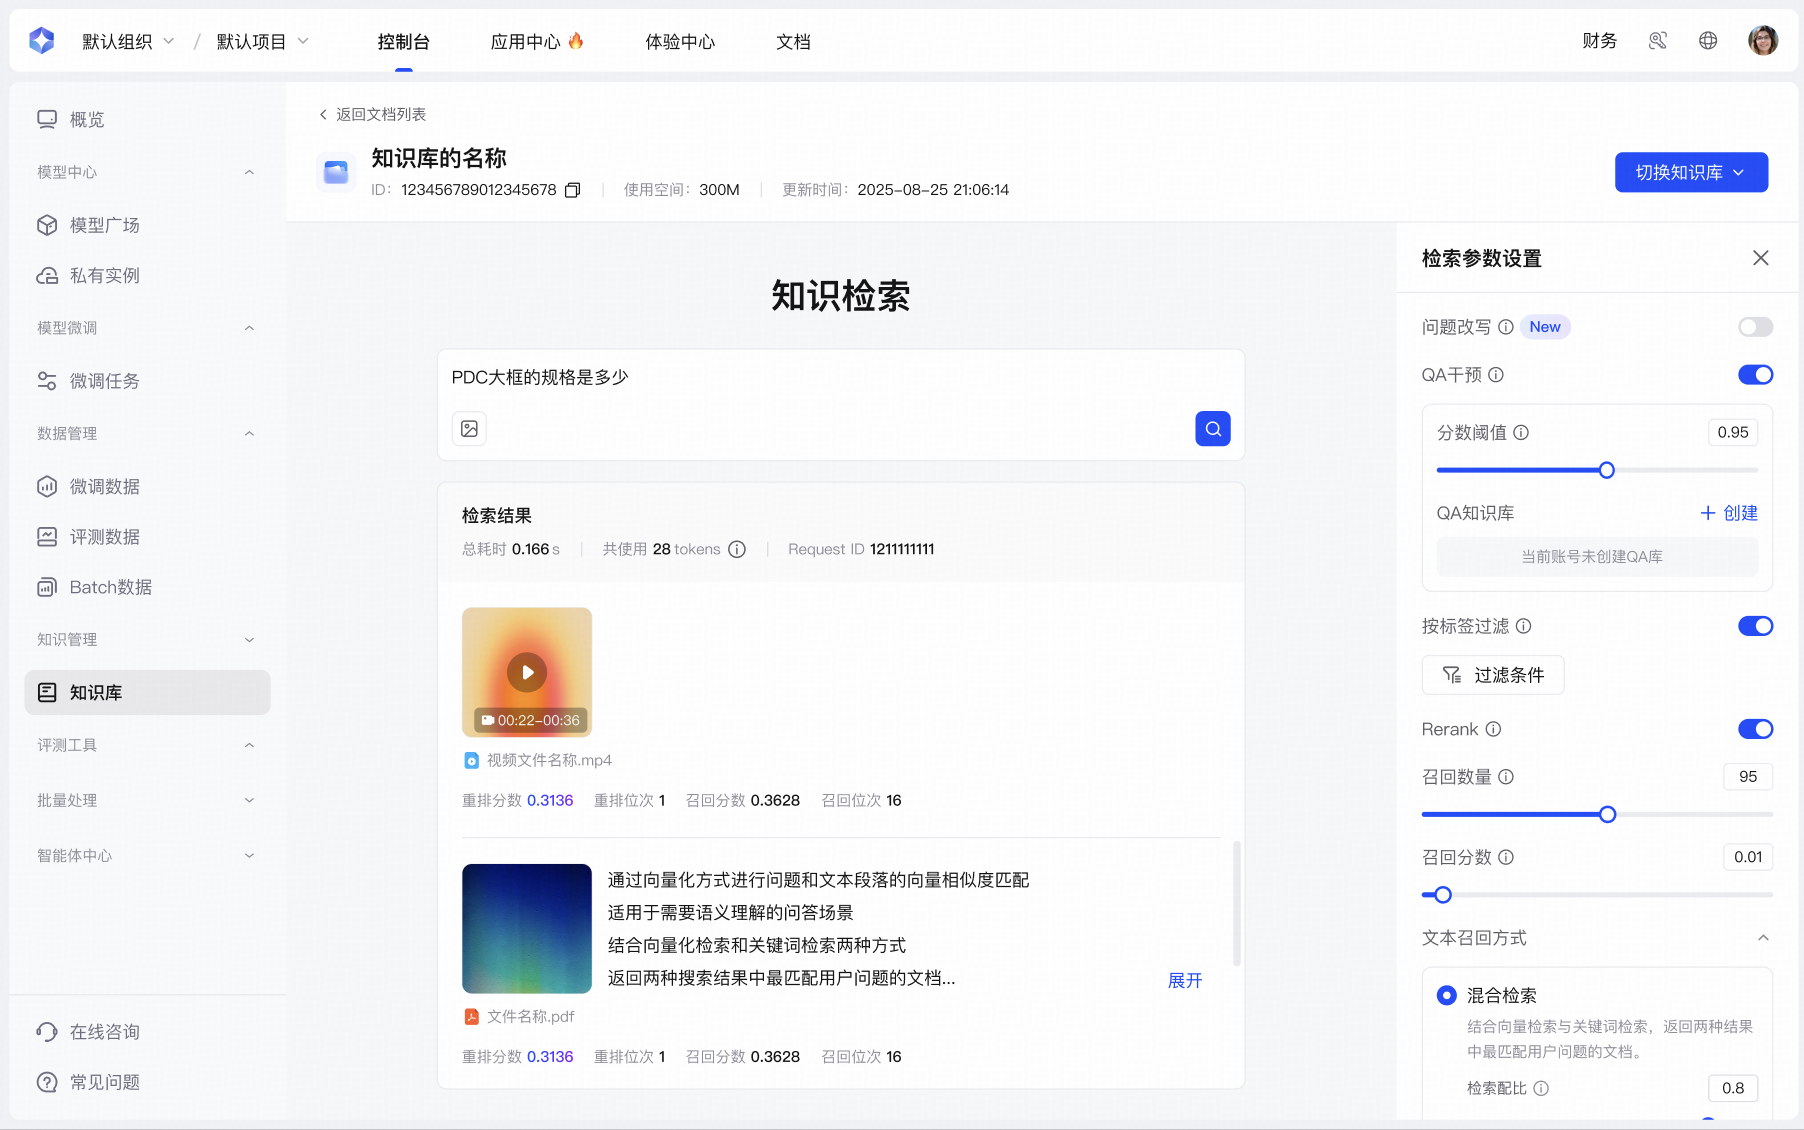Image resolution: width=1804 pixels, height=1130 pixels.
Task: Turn off the Rerank toggle
Action: (x=1755, y=729)
